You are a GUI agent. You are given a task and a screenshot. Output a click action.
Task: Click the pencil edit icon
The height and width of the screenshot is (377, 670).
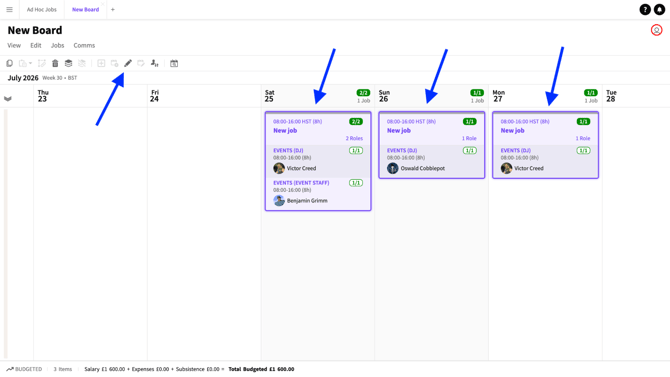[128, 63]
